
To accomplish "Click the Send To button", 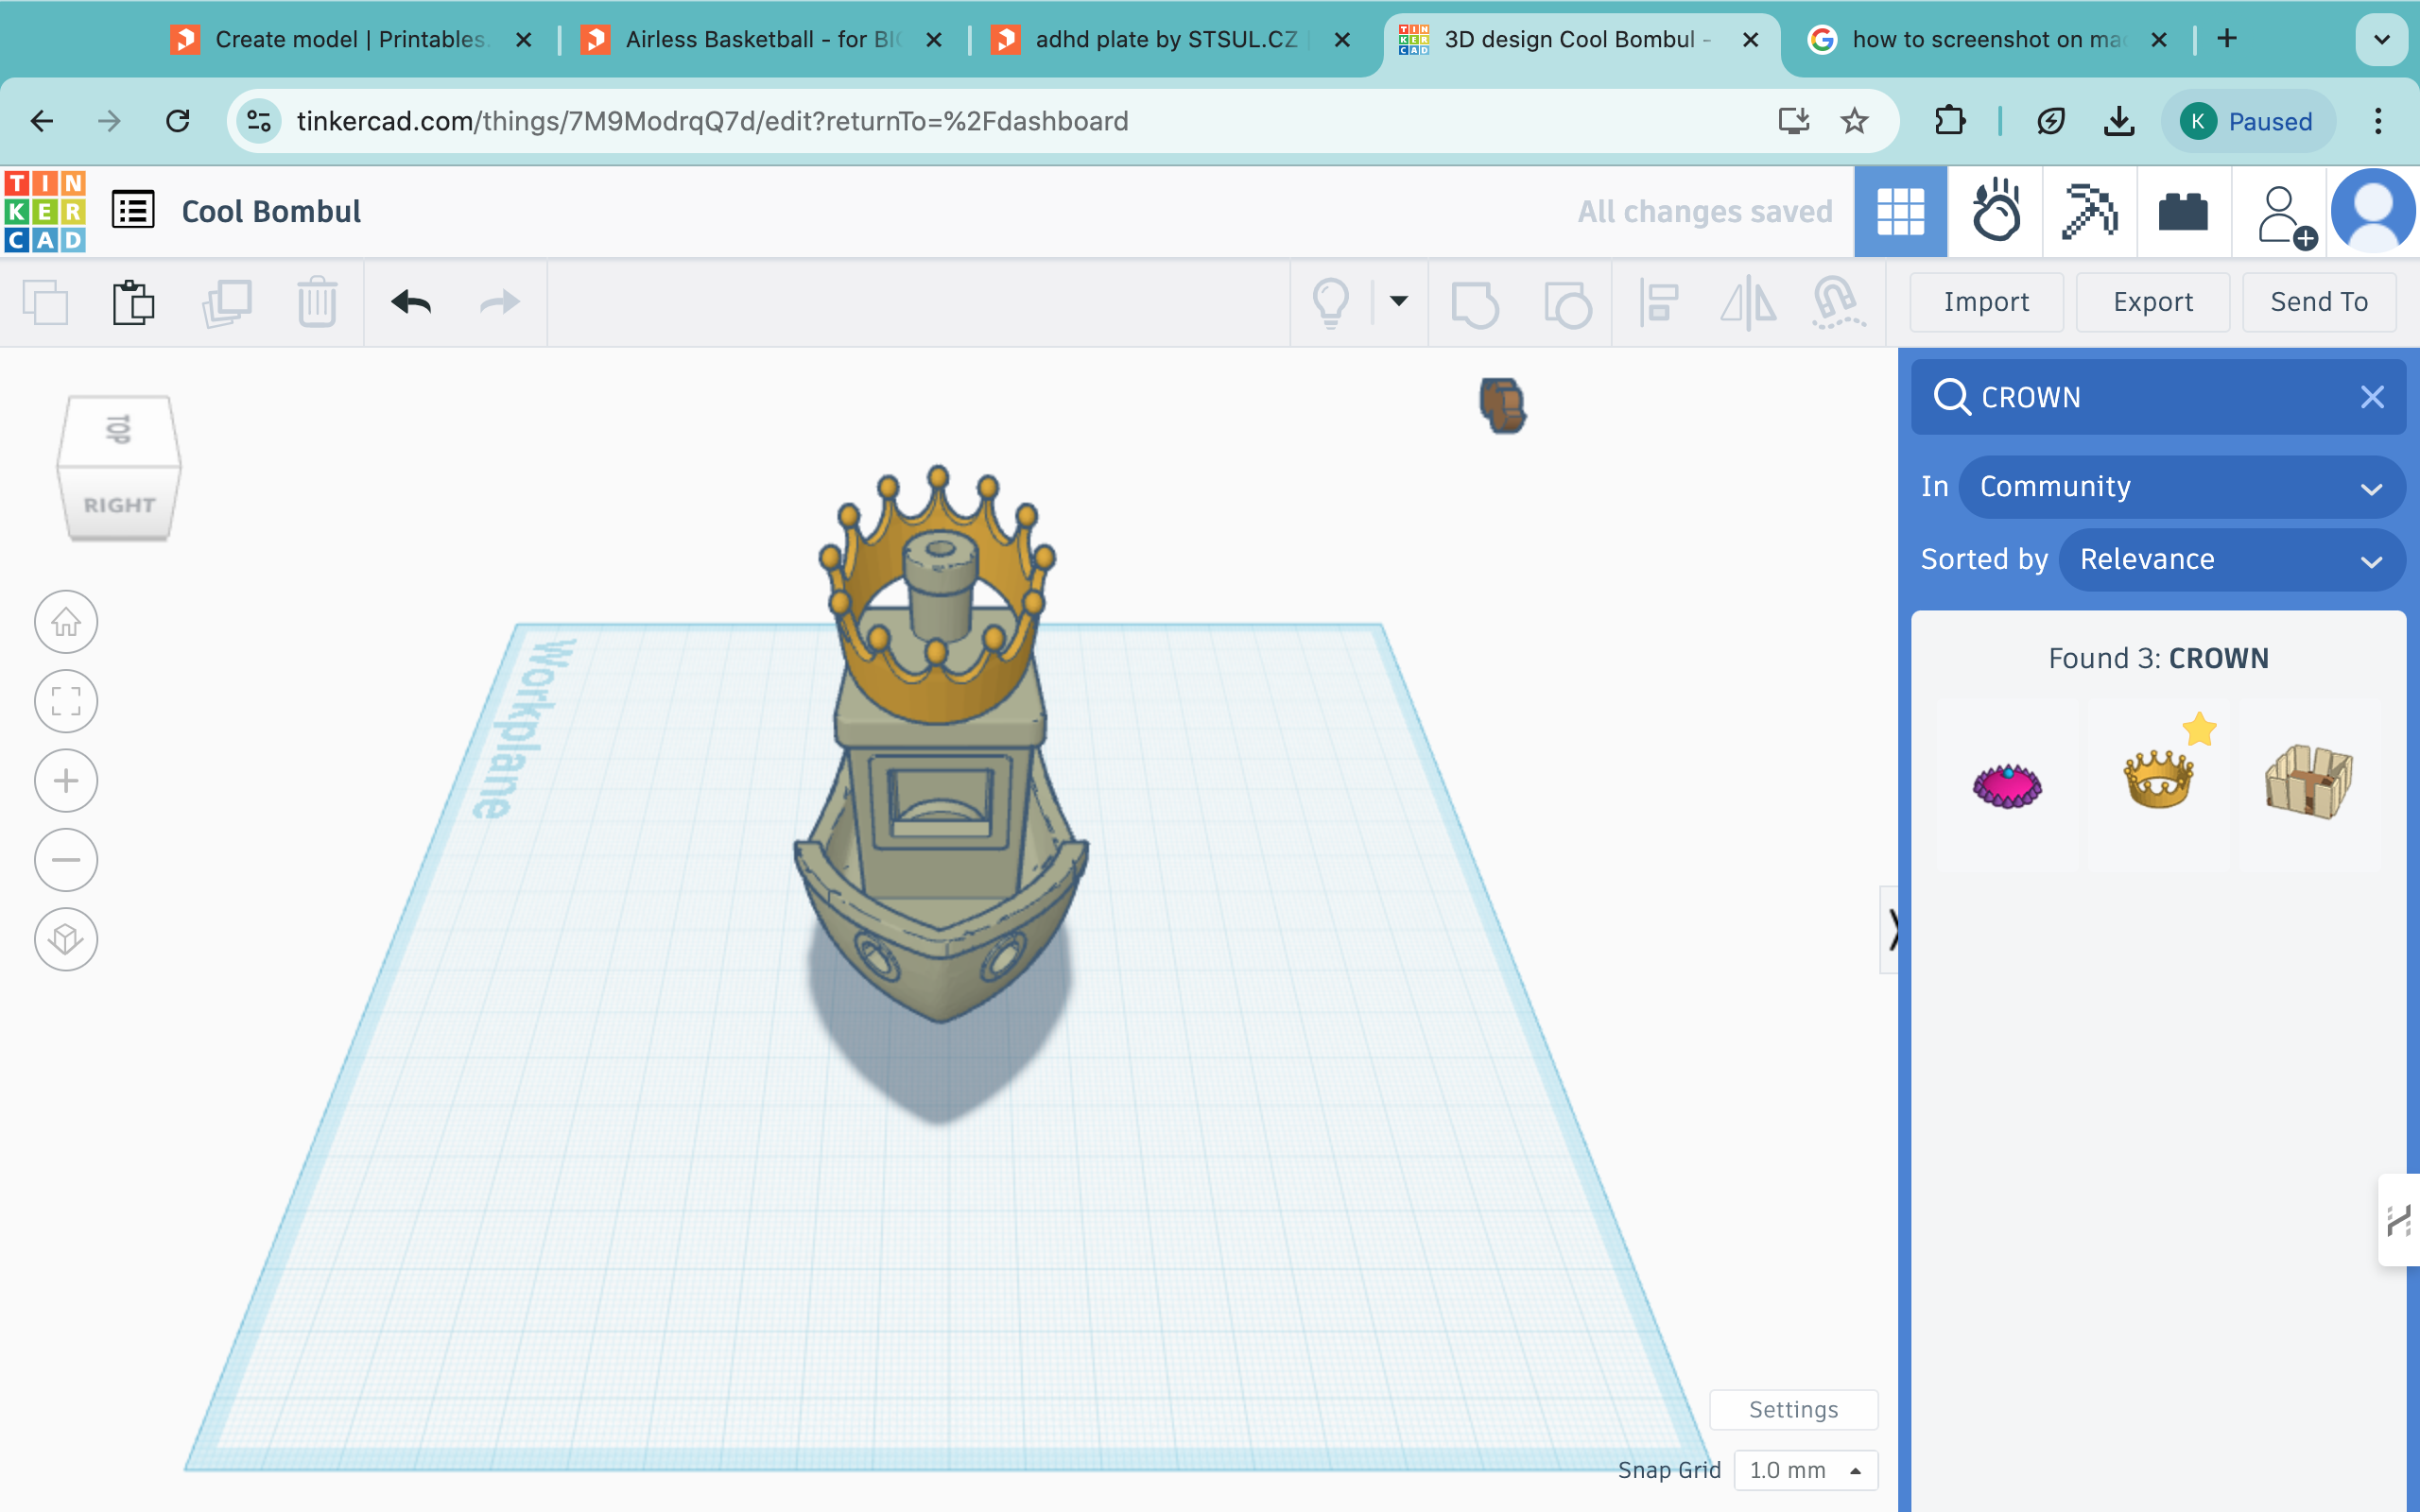I will coord(2319,302).
